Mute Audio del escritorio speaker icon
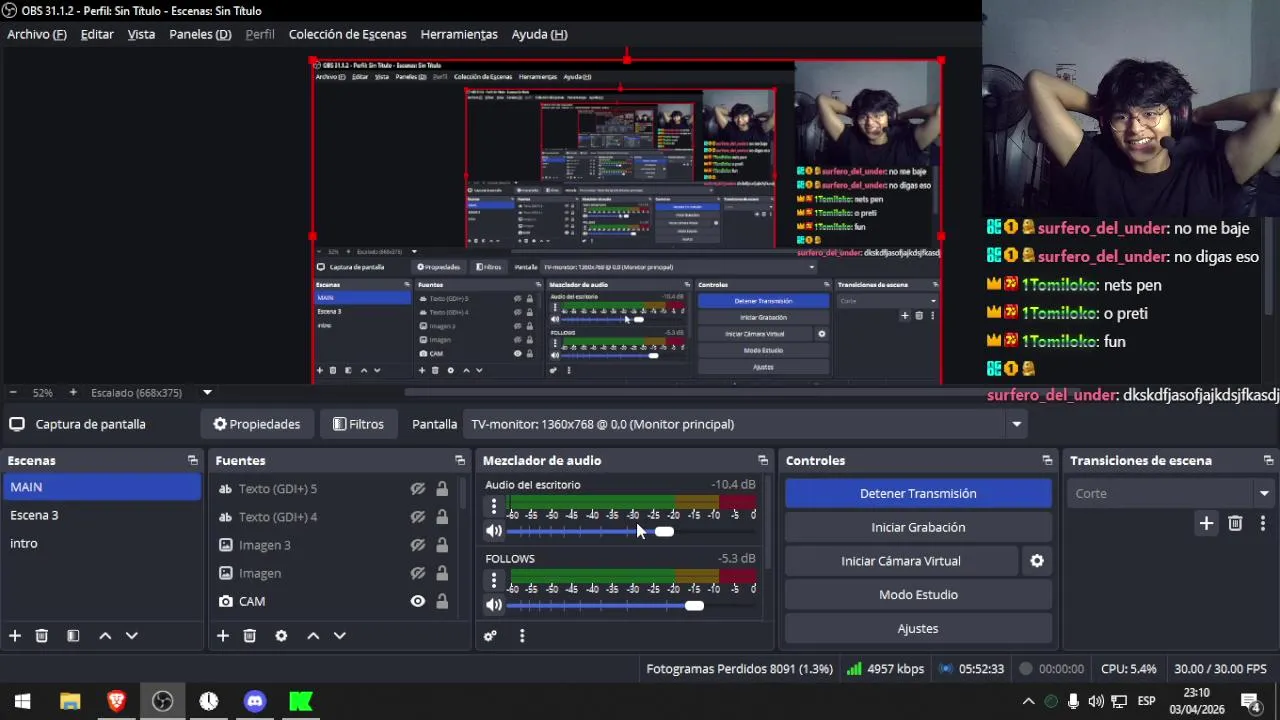 tap(494, 531)
